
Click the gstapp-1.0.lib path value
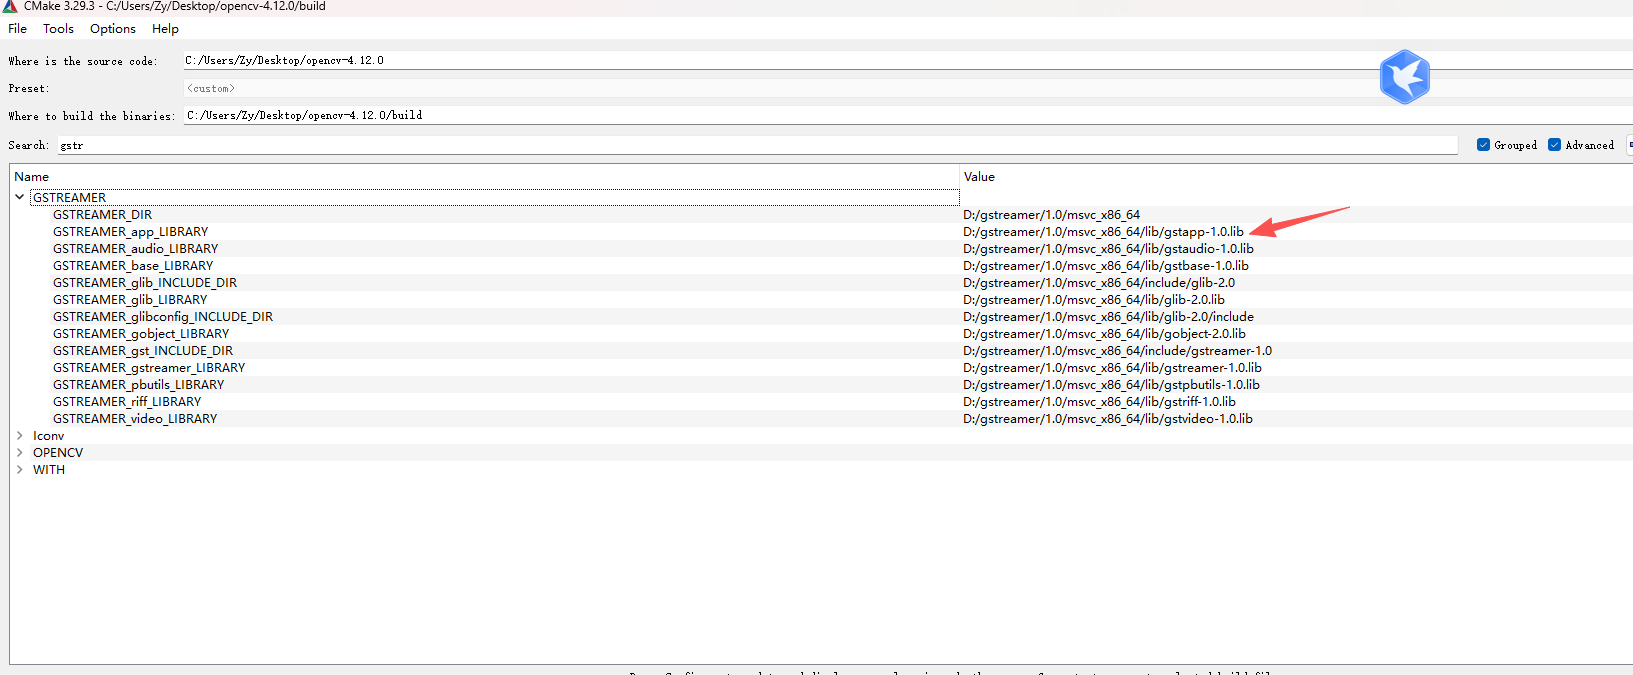click(1104, 231)
